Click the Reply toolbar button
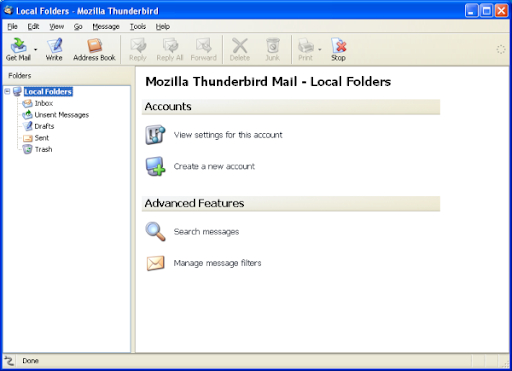 pyautogui.click(x=138, y=49)
